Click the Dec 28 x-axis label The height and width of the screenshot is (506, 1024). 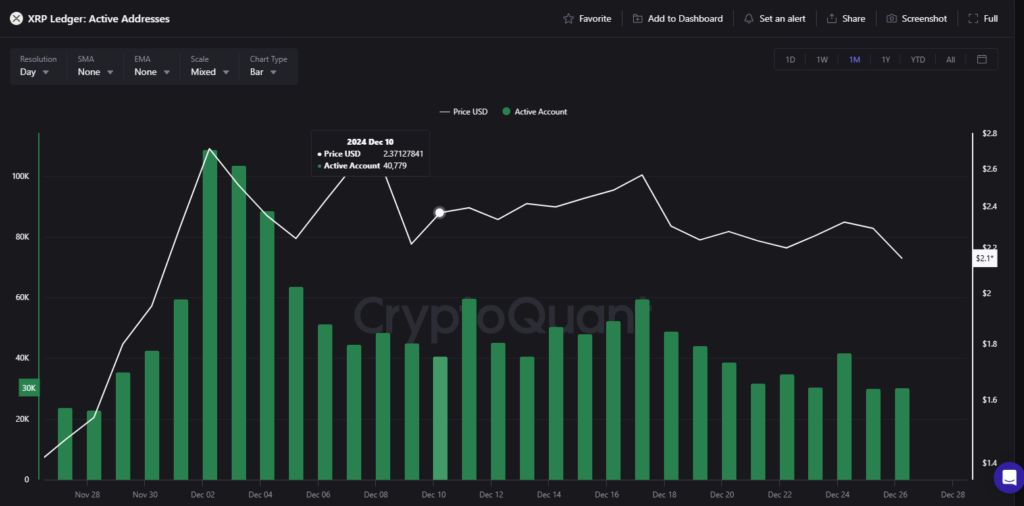[953, 494]
